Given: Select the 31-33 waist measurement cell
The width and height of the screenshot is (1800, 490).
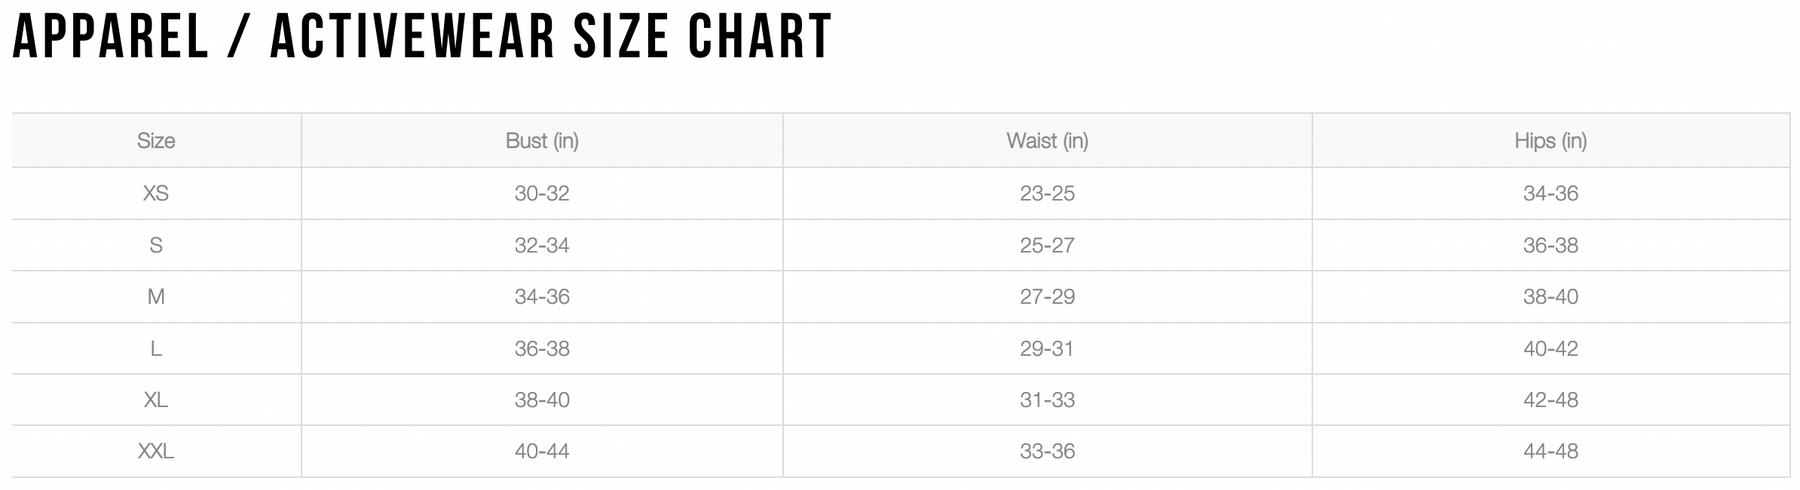Looking at the screenshot, I should (1047, 400).
